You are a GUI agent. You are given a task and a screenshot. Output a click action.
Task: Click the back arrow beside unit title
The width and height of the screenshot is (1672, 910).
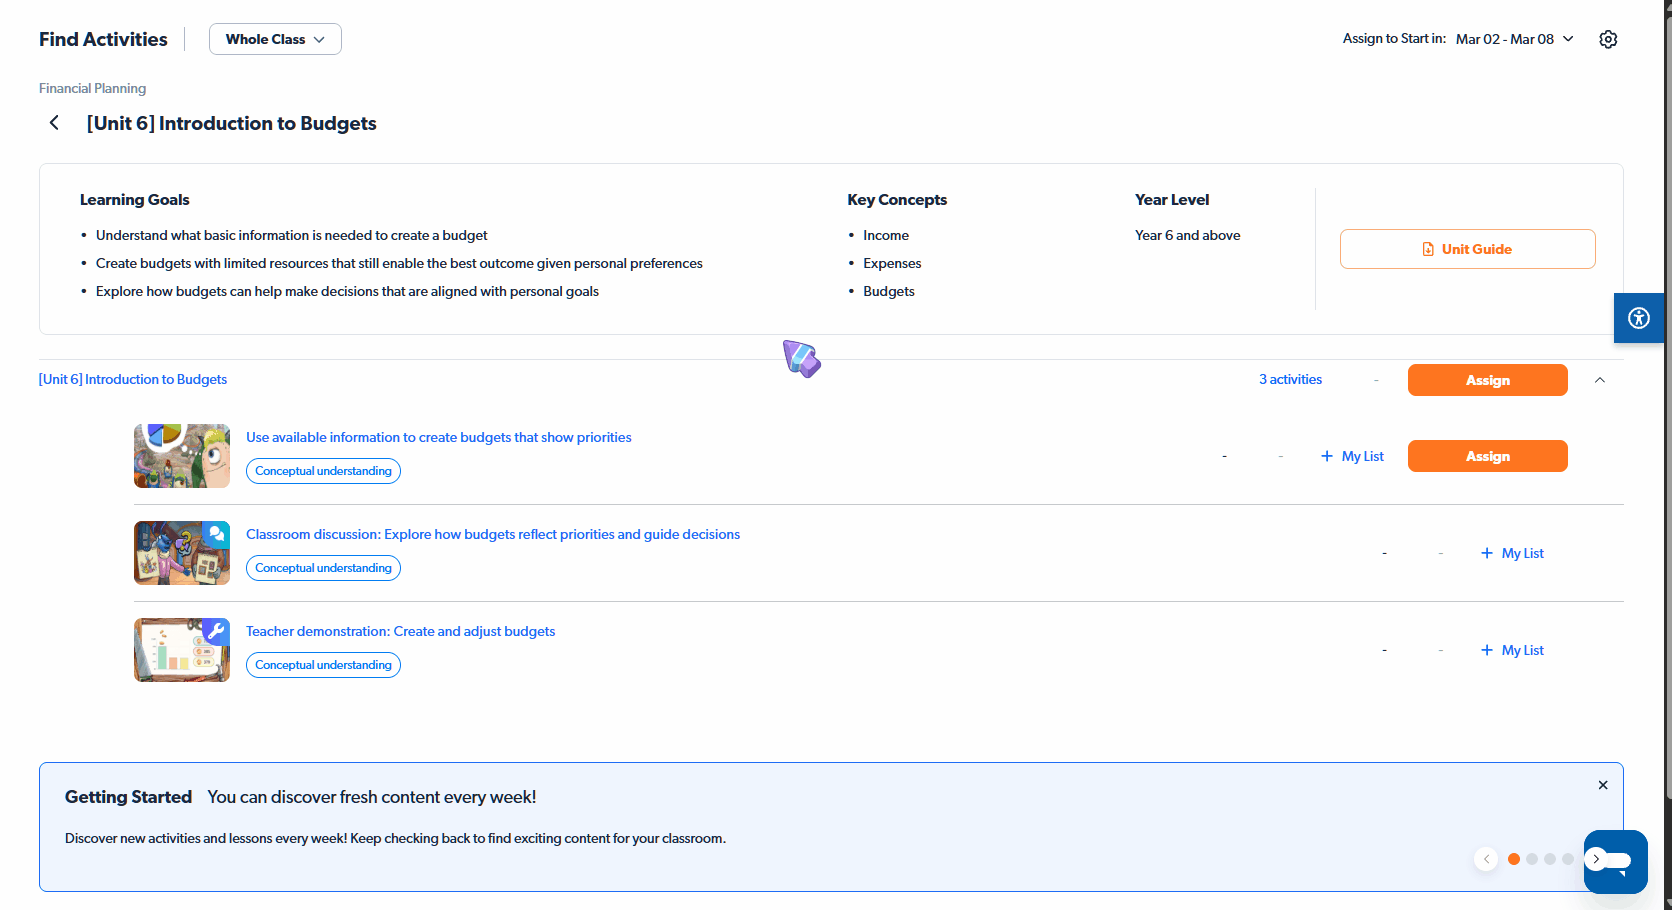[x=54, y=123]
